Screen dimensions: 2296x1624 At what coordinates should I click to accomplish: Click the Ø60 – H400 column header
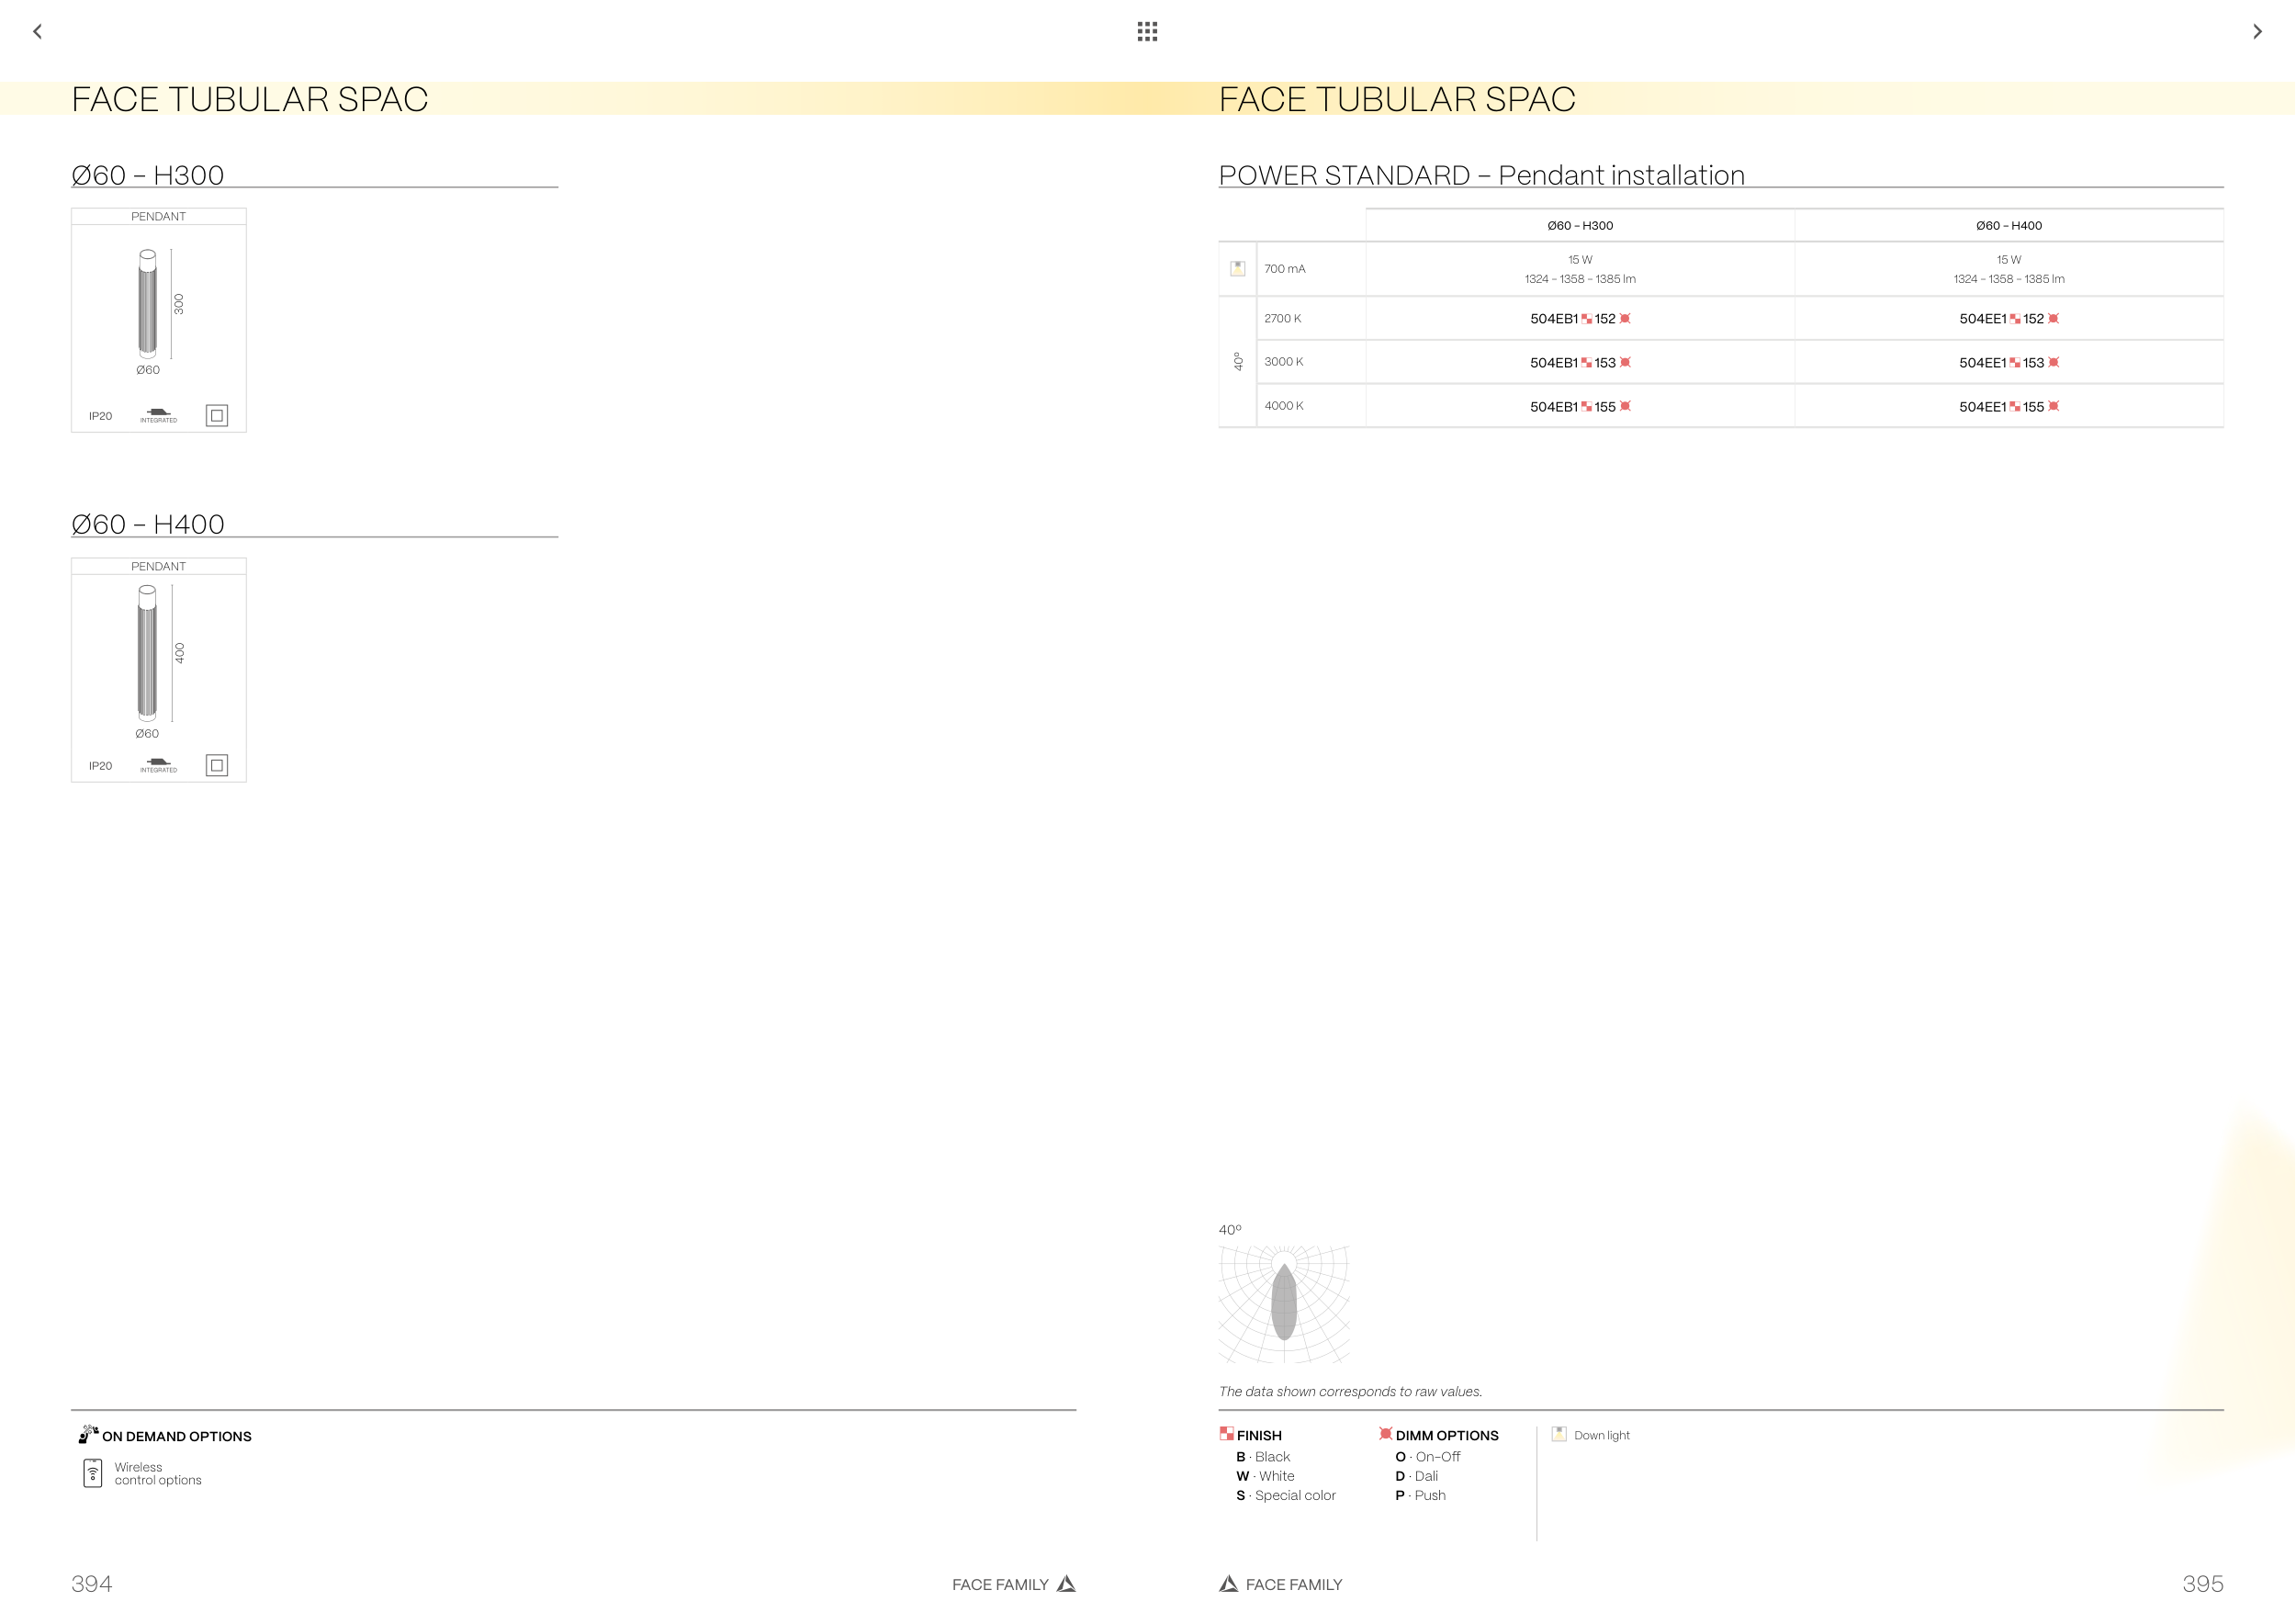[2008, 226]
